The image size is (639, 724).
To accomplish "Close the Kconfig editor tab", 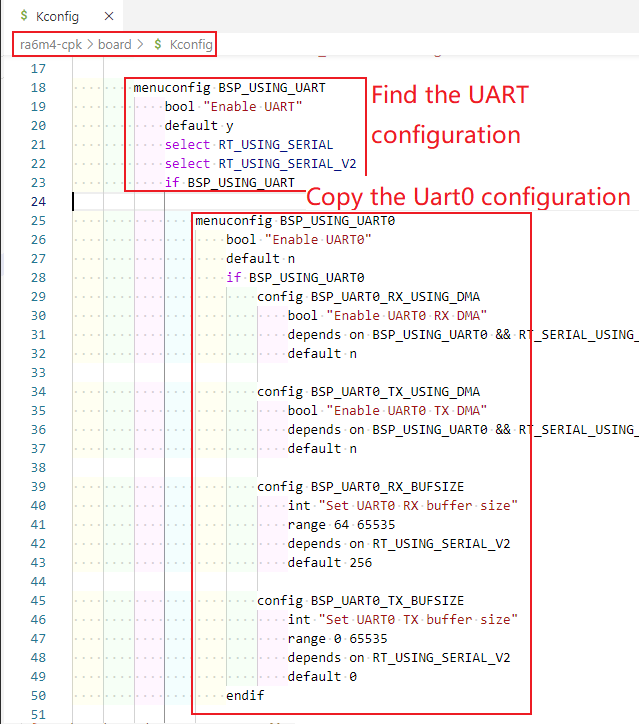I will pyautogui.click(x=109, y=16).
